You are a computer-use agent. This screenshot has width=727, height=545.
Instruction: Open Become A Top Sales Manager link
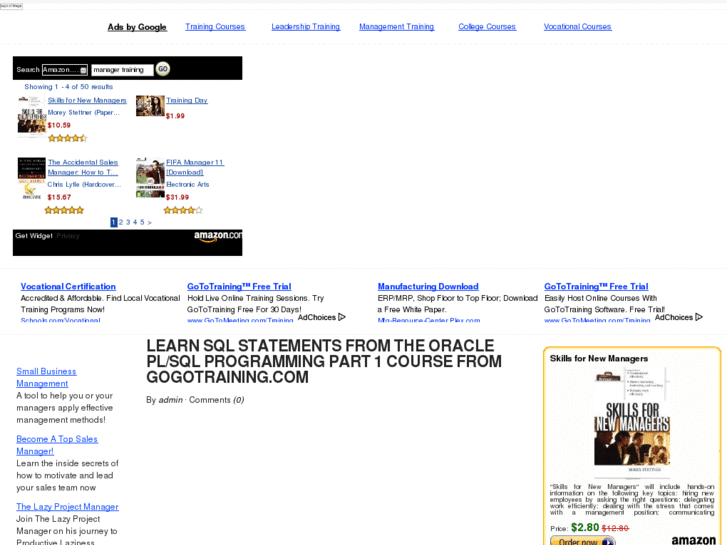57,445
